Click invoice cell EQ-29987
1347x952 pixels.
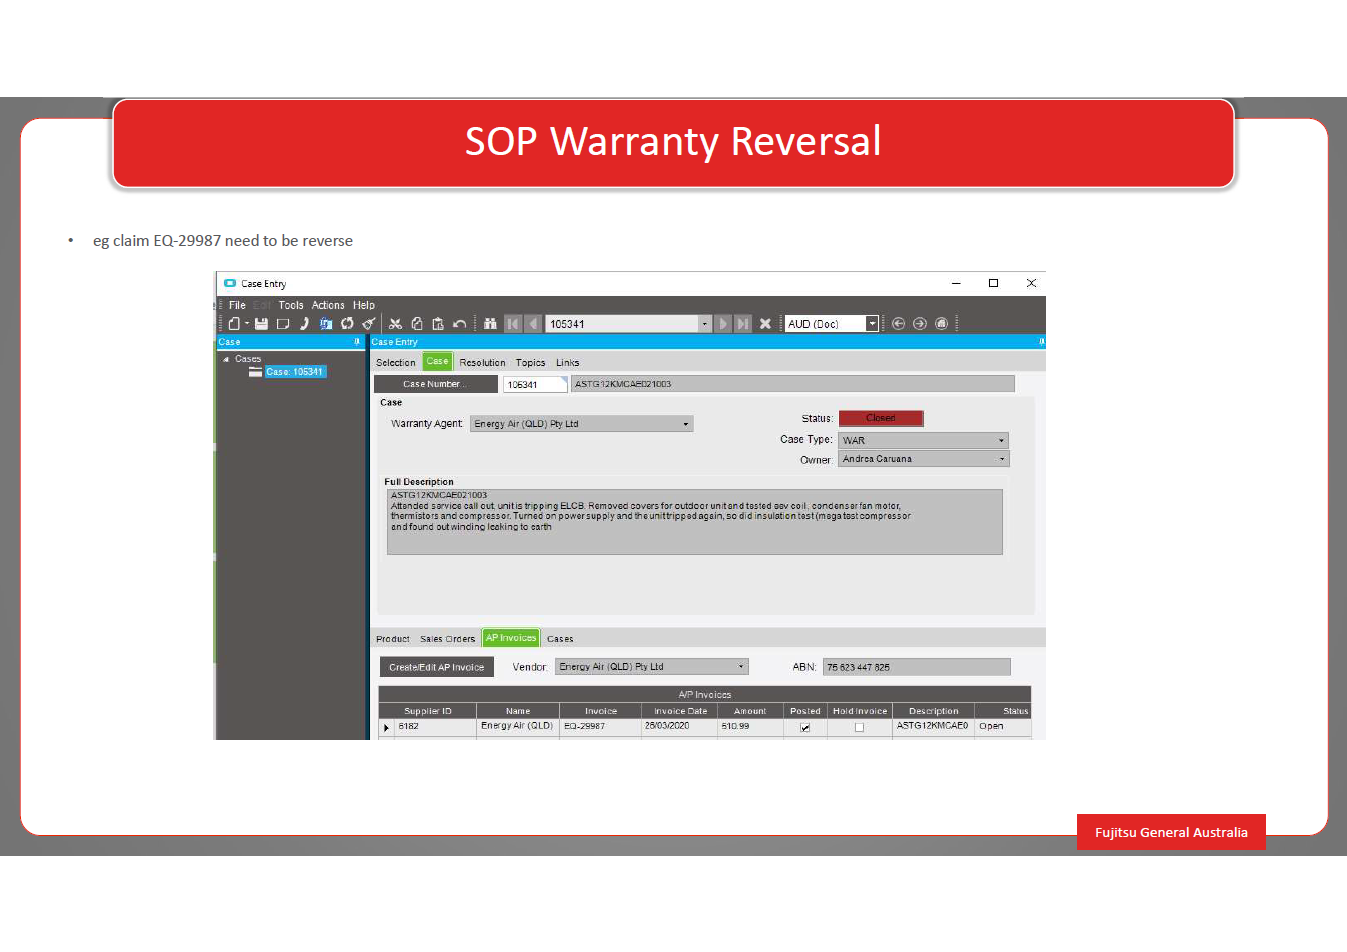coord(600,727)
